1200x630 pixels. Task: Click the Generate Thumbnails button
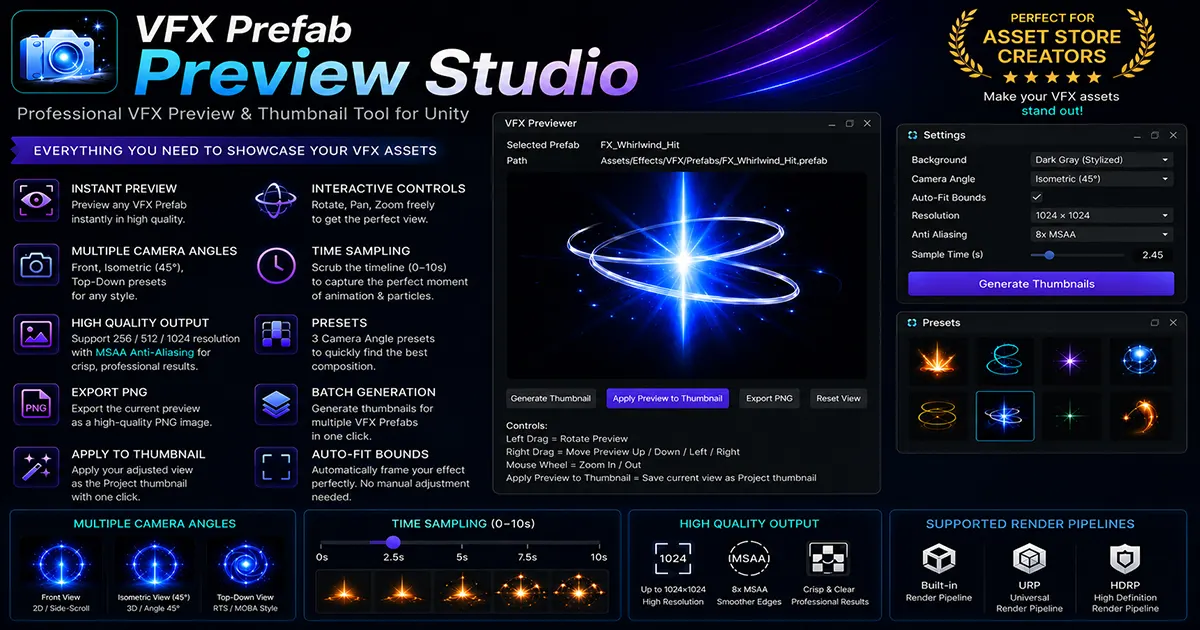tap(1041, 284)
